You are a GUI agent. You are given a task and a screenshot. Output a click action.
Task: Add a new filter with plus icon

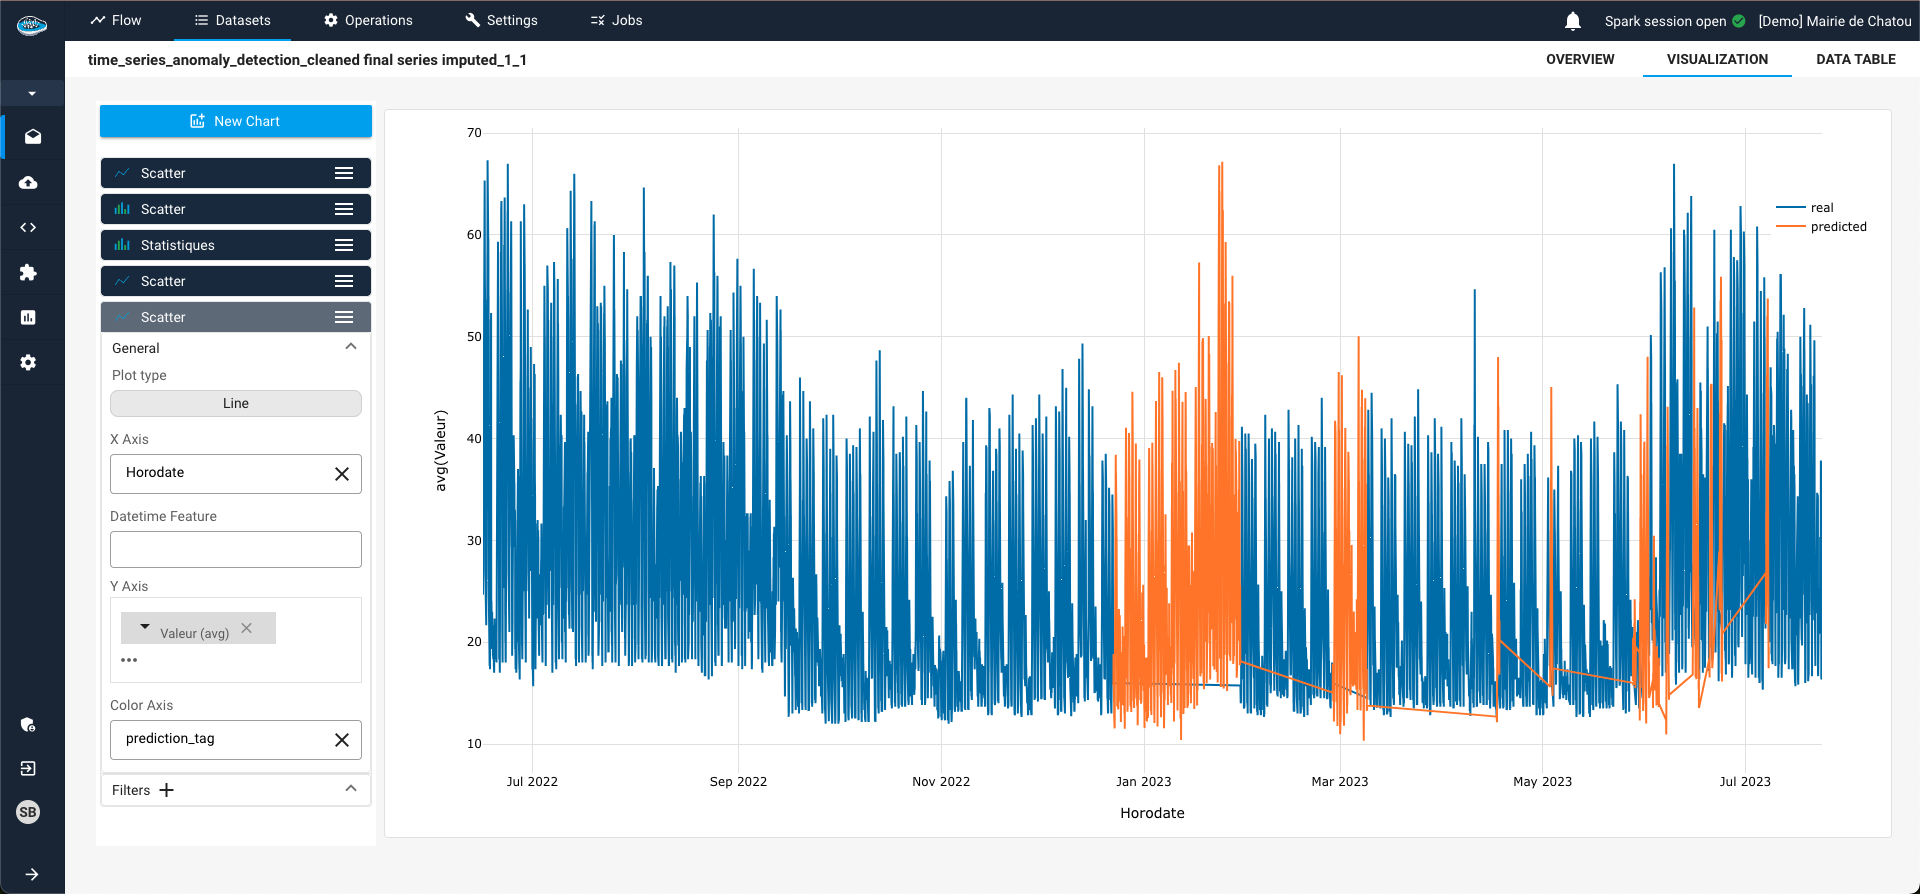click(x=167, y=790)
